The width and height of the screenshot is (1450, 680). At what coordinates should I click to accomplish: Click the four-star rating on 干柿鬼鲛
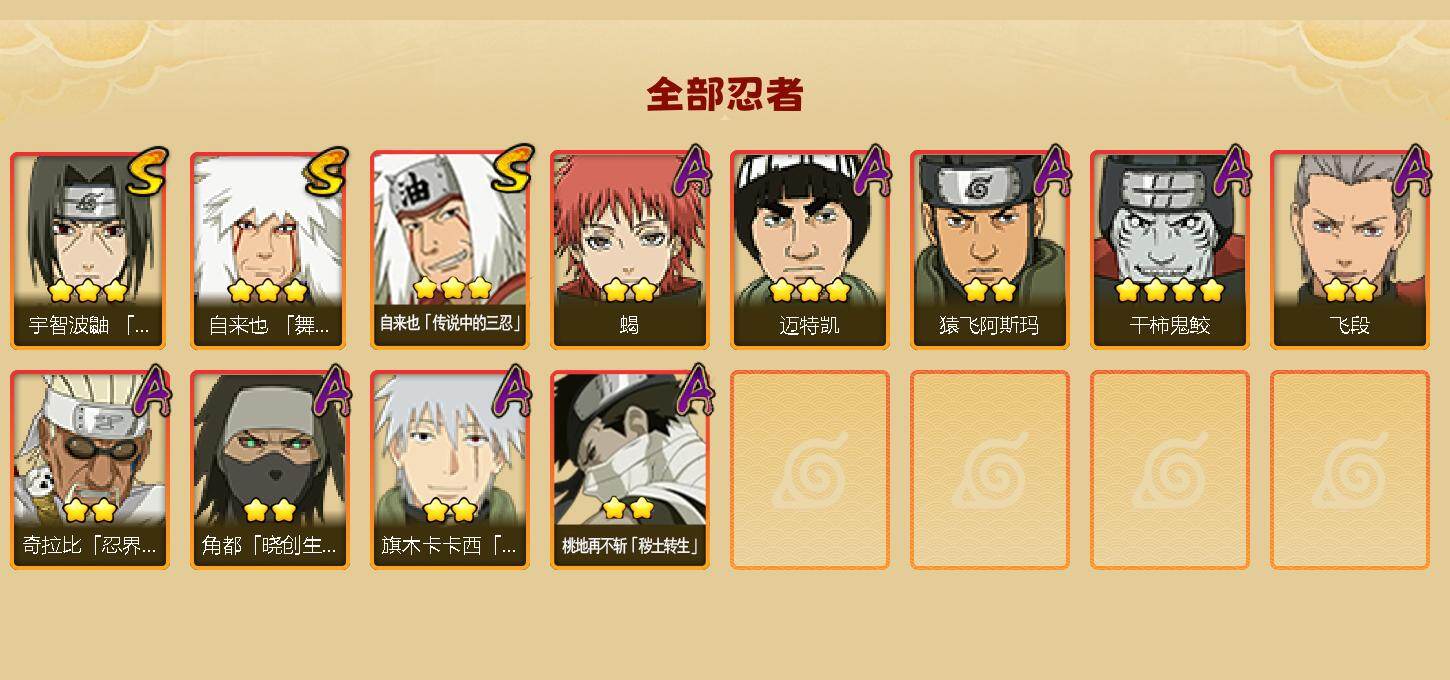1170,290
